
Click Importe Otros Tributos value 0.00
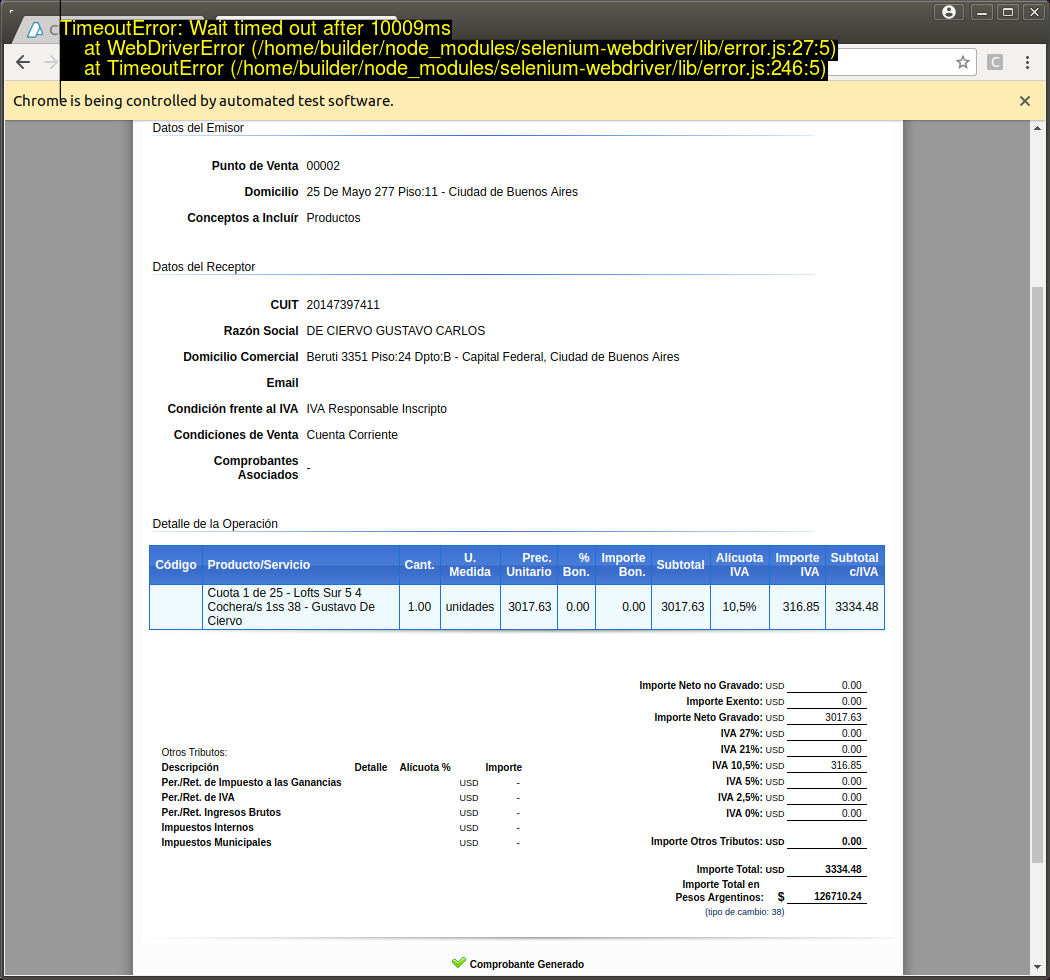point(851,841)
